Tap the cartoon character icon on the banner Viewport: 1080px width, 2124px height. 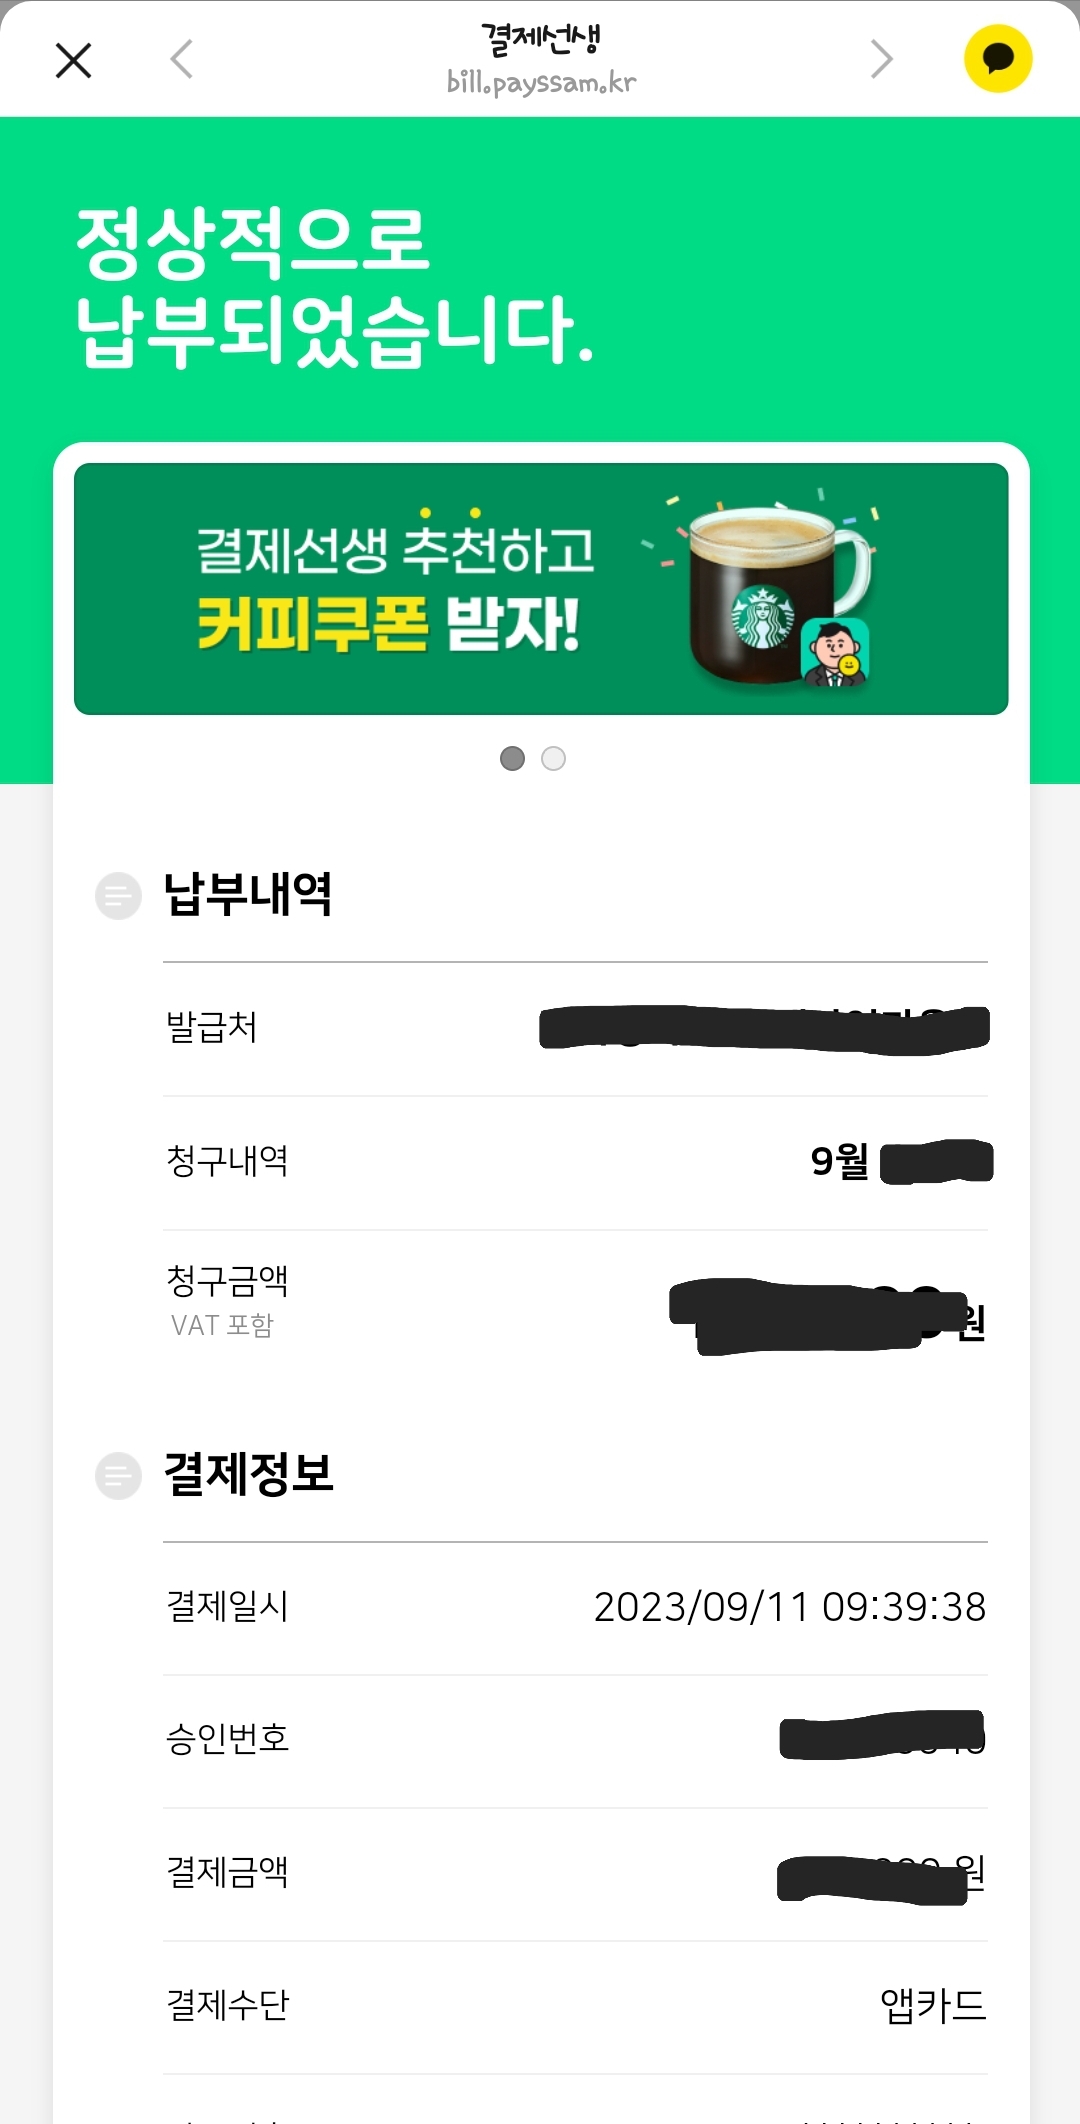[x=835, y=653]
